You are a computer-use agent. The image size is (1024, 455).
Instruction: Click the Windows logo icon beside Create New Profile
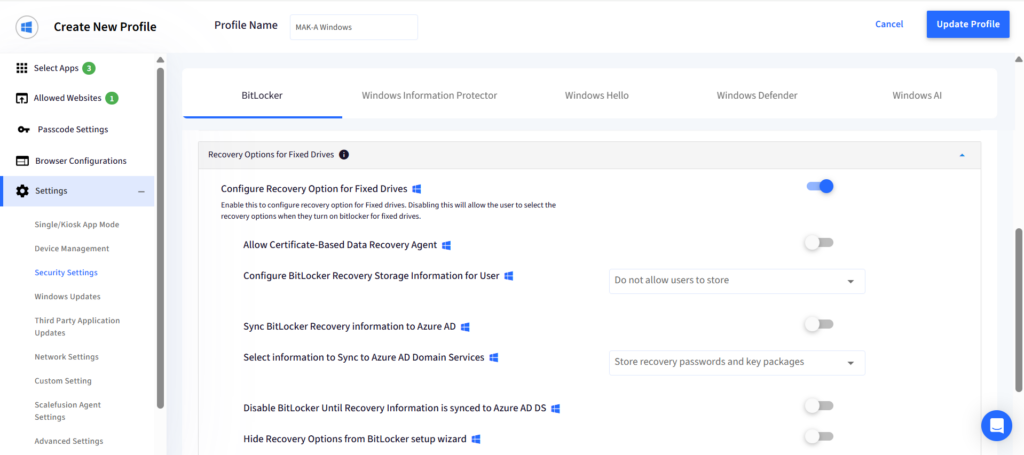tap(27, 27)
